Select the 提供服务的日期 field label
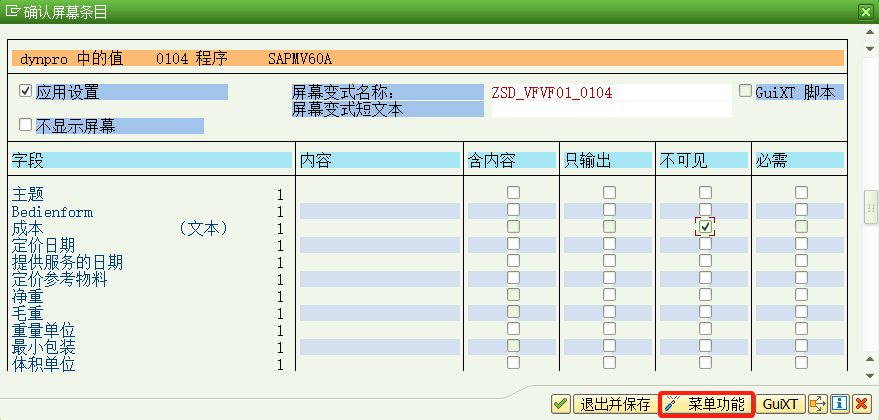This screenshot has height=420, width=879. click(67, 262)
